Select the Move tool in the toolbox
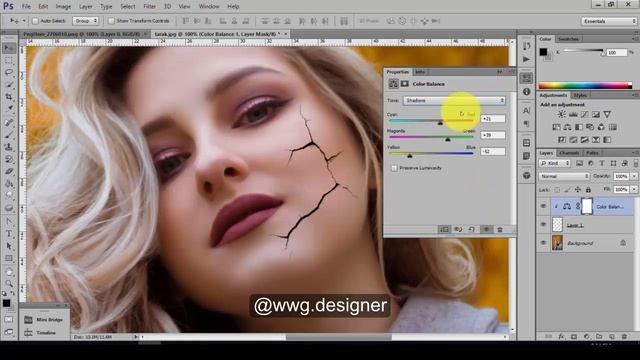This screenshot has height=360, width=640. 9,48
